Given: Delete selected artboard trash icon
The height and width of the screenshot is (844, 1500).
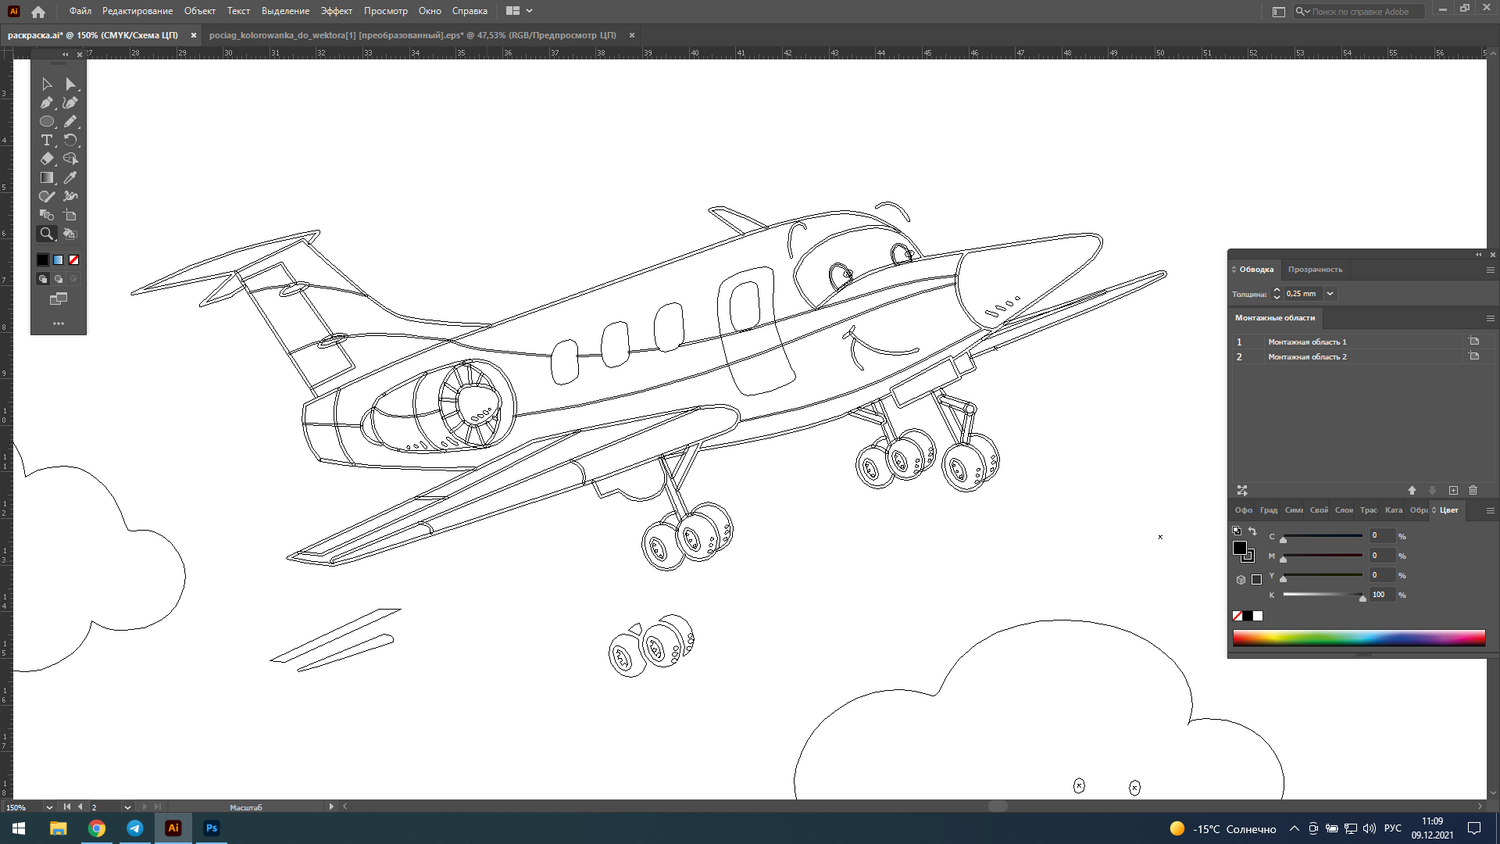Looking at the screenshot, I should 1473,490.
